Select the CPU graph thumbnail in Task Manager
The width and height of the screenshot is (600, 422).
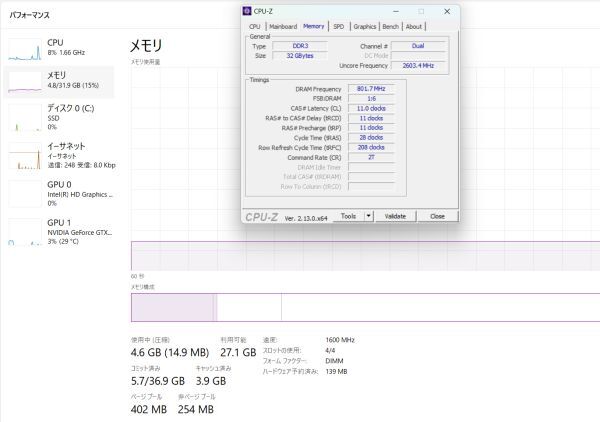(25, 49)
